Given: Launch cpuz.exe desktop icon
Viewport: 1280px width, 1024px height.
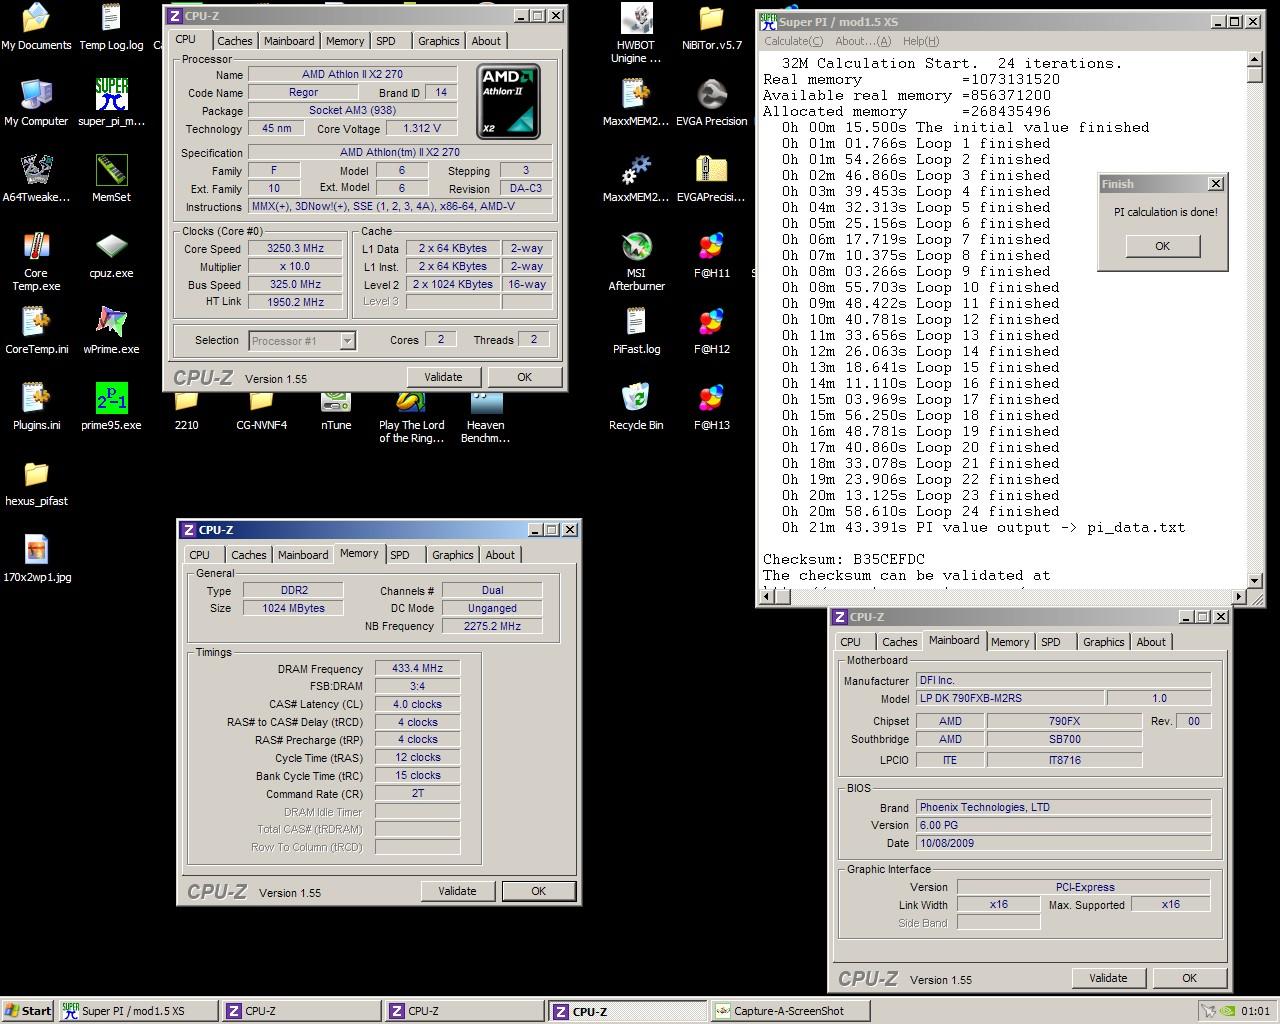Looking at the screenshot, I should 111,255.
